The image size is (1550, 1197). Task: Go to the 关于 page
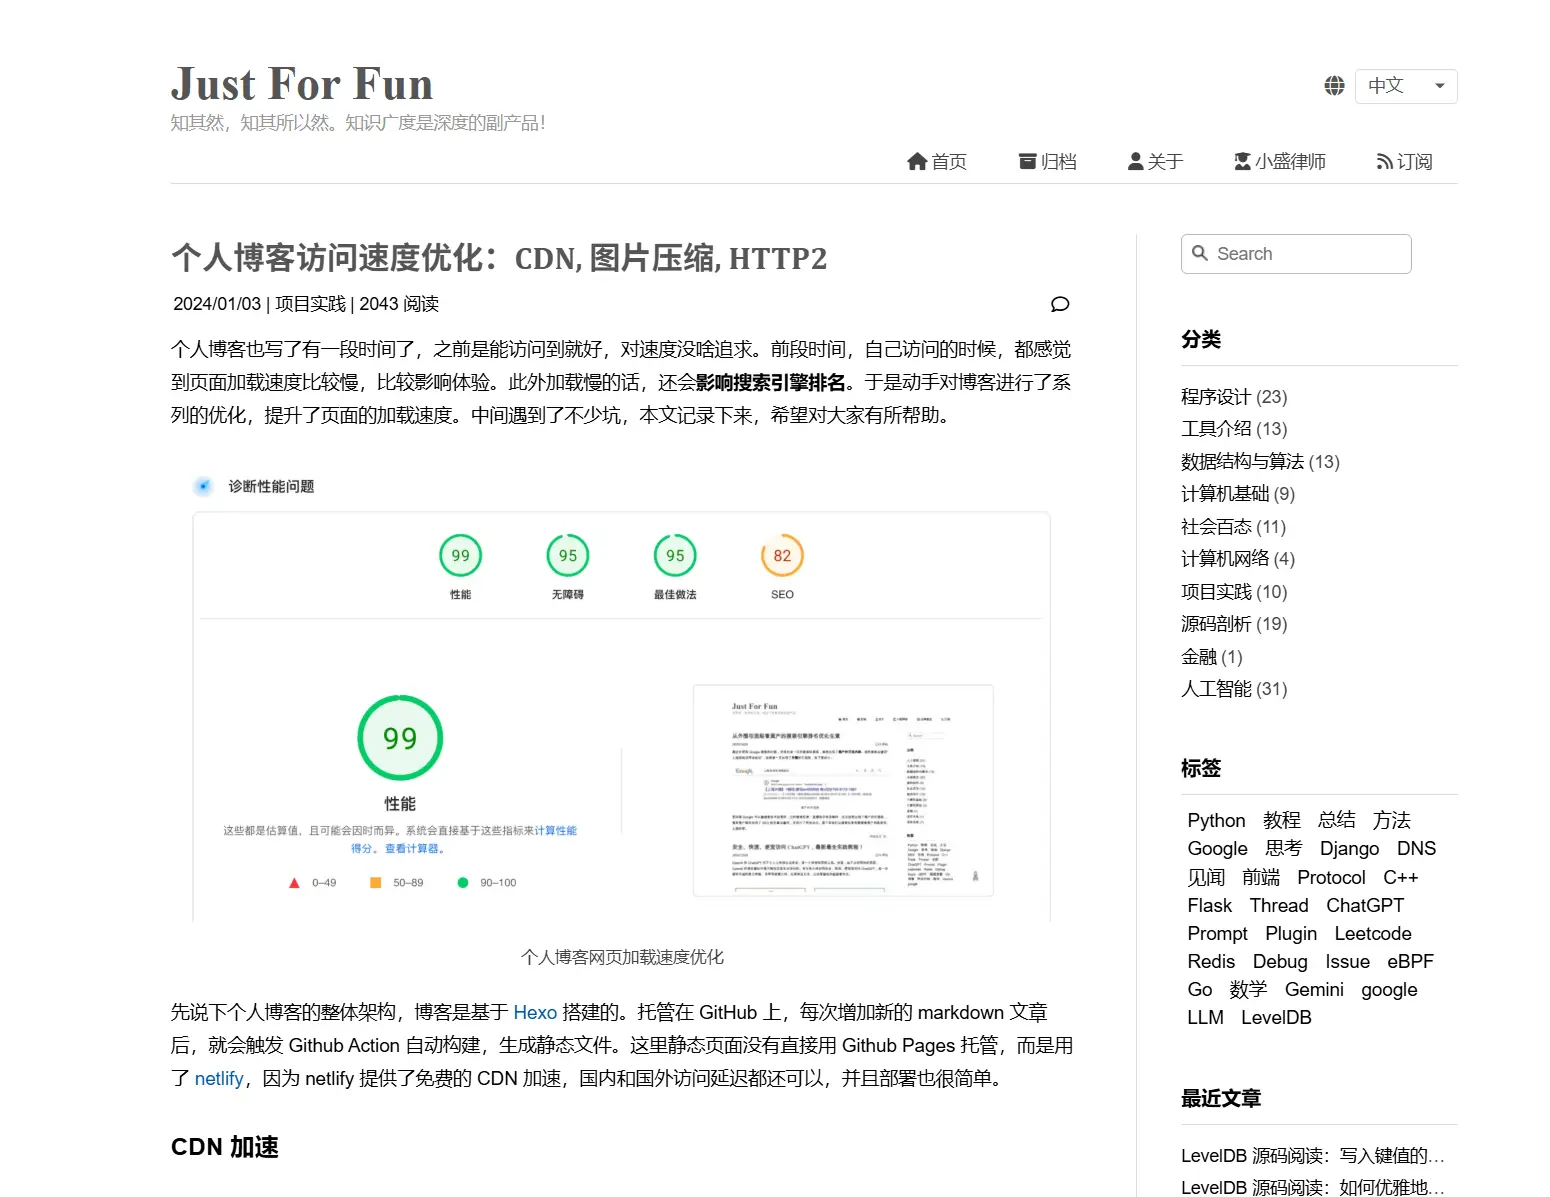pyautogui.click(x=1165, y=162)
